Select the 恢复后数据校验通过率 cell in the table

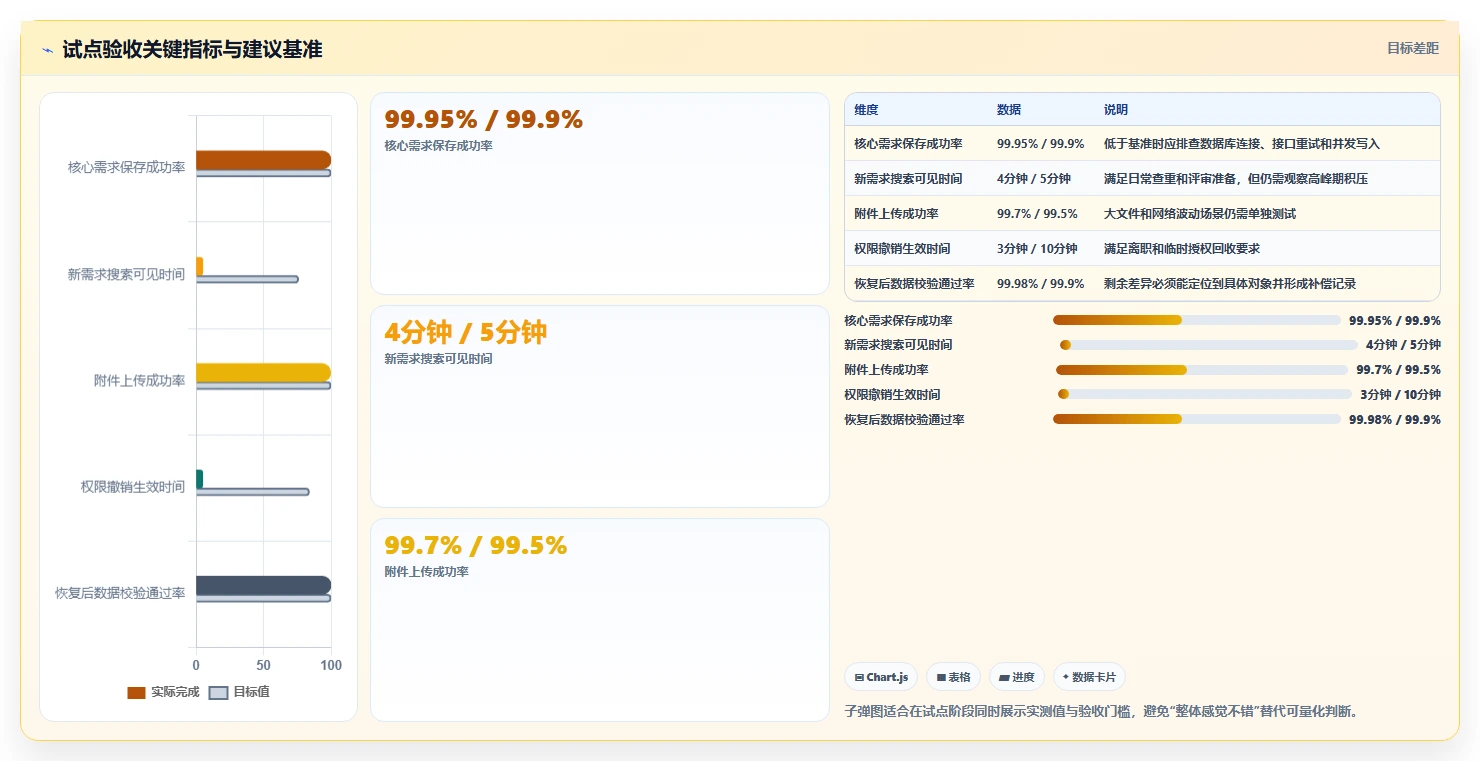click(914, 284)
